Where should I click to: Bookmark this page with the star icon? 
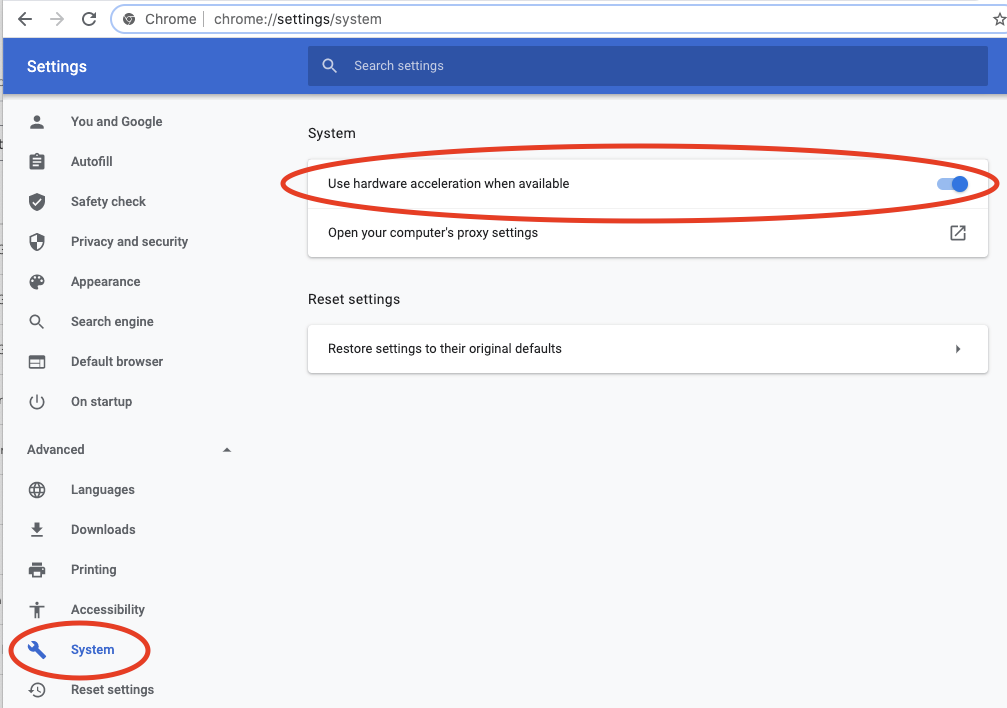pos(999,19)
